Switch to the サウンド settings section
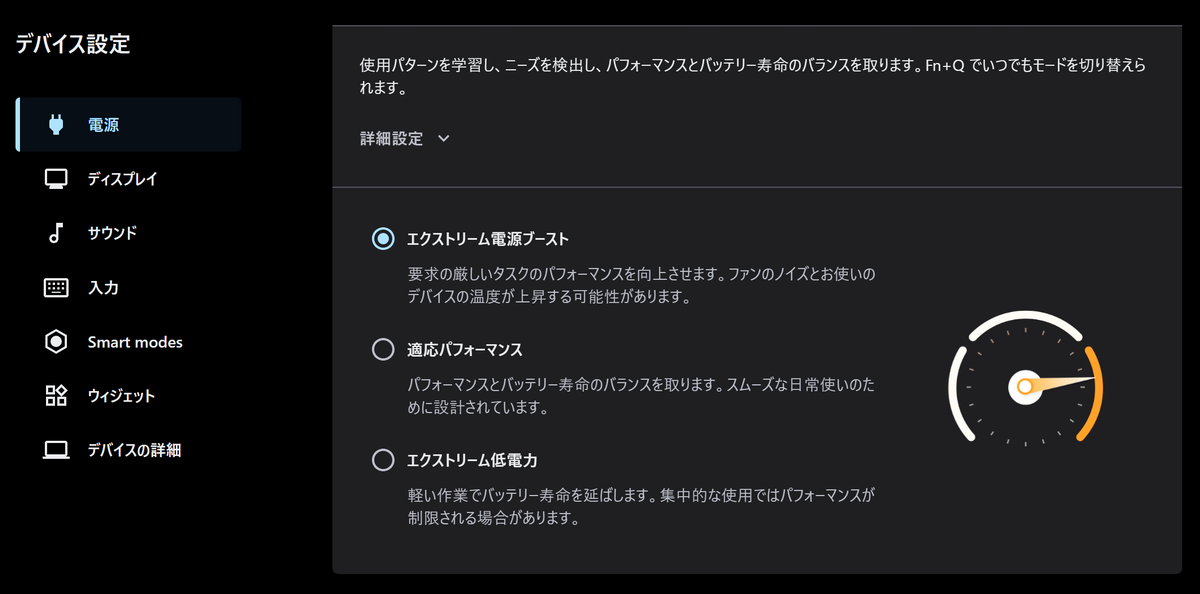The width and height of the screenshot is (1200, 594). click(x=112, y=233)
